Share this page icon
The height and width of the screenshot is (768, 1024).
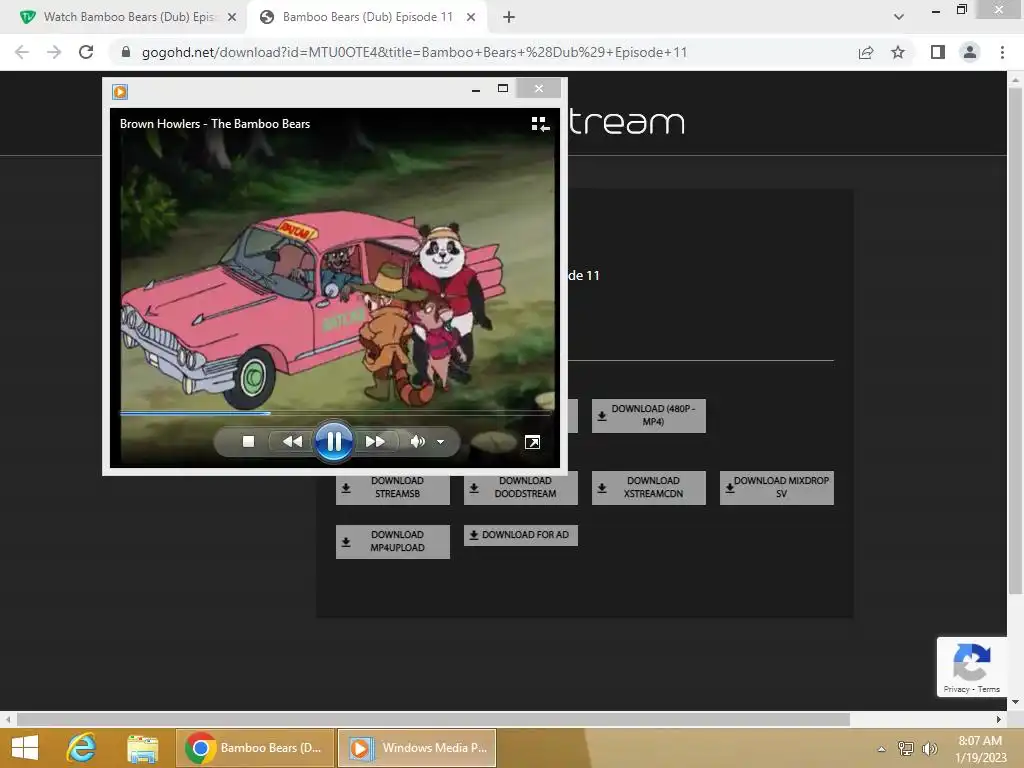(866, 52)
